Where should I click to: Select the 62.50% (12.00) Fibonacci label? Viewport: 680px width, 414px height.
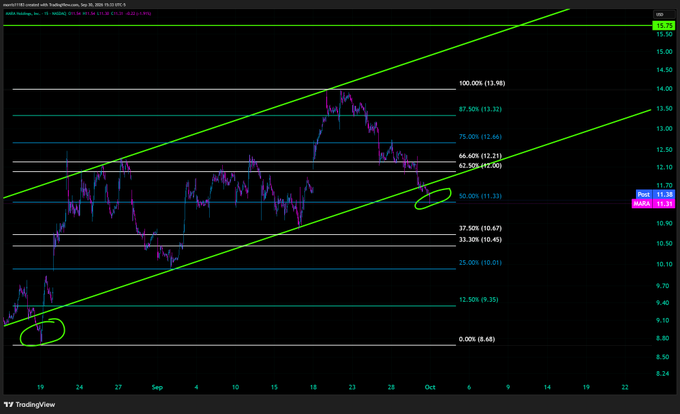click(x=480, y=166)
